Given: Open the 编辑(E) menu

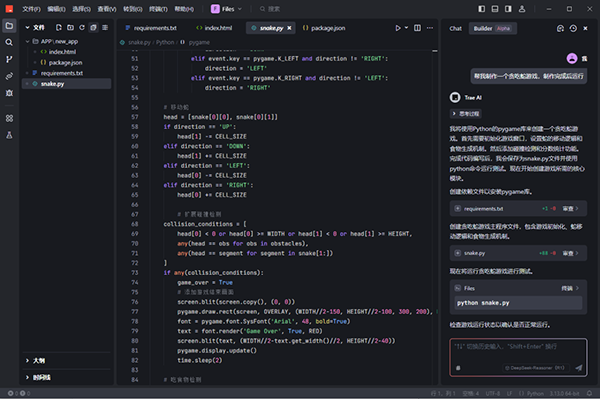Looking at the screenshot, I should click(56, 9).
